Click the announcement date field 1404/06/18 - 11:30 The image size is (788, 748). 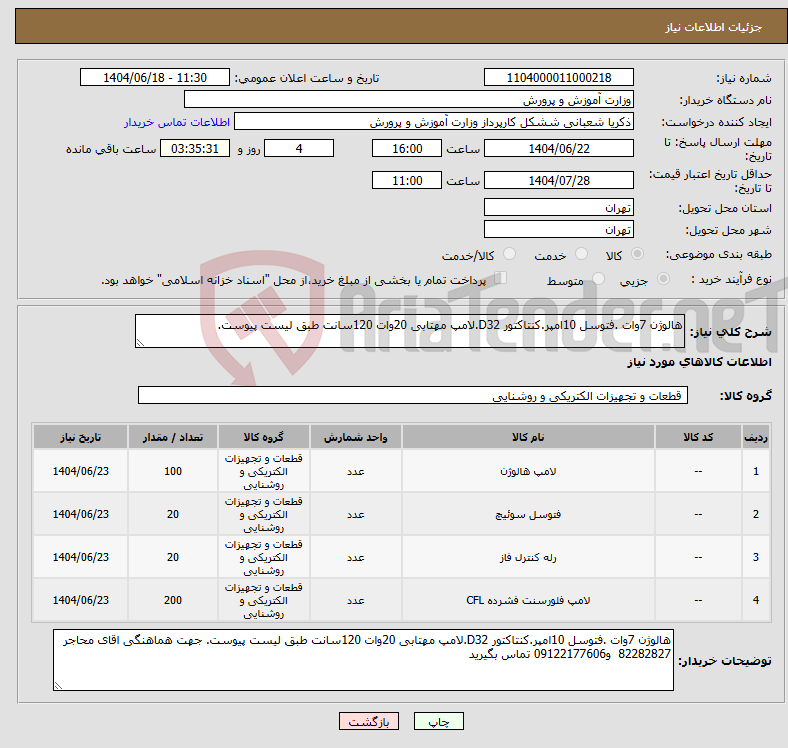point(155,77)
